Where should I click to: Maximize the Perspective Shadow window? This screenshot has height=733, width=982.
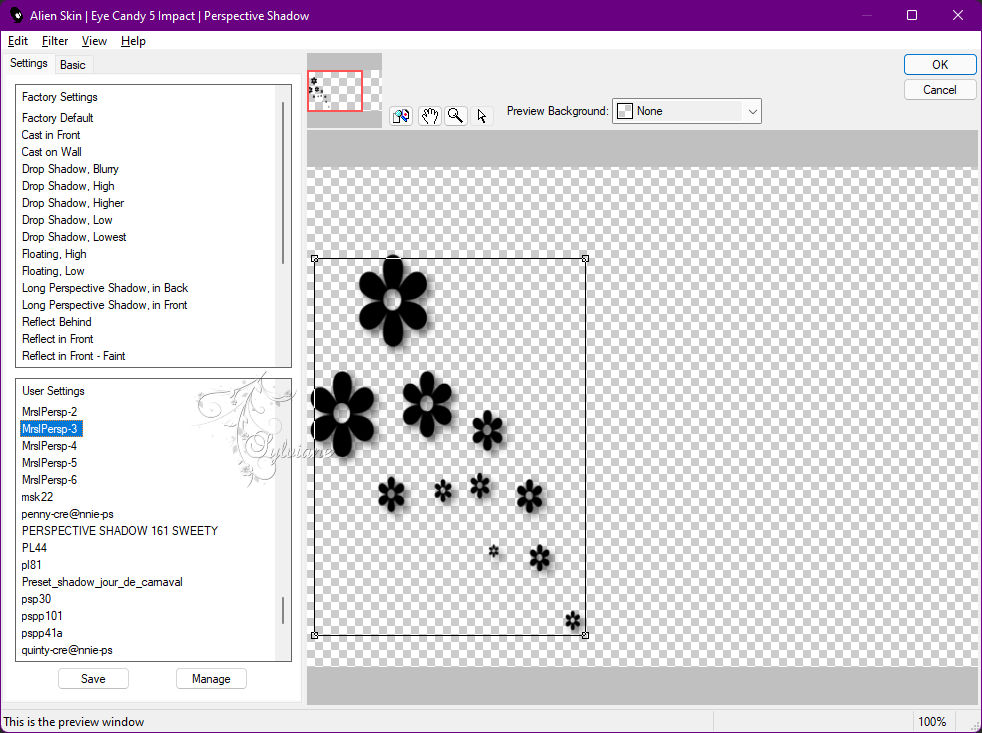tap(912, 15)
